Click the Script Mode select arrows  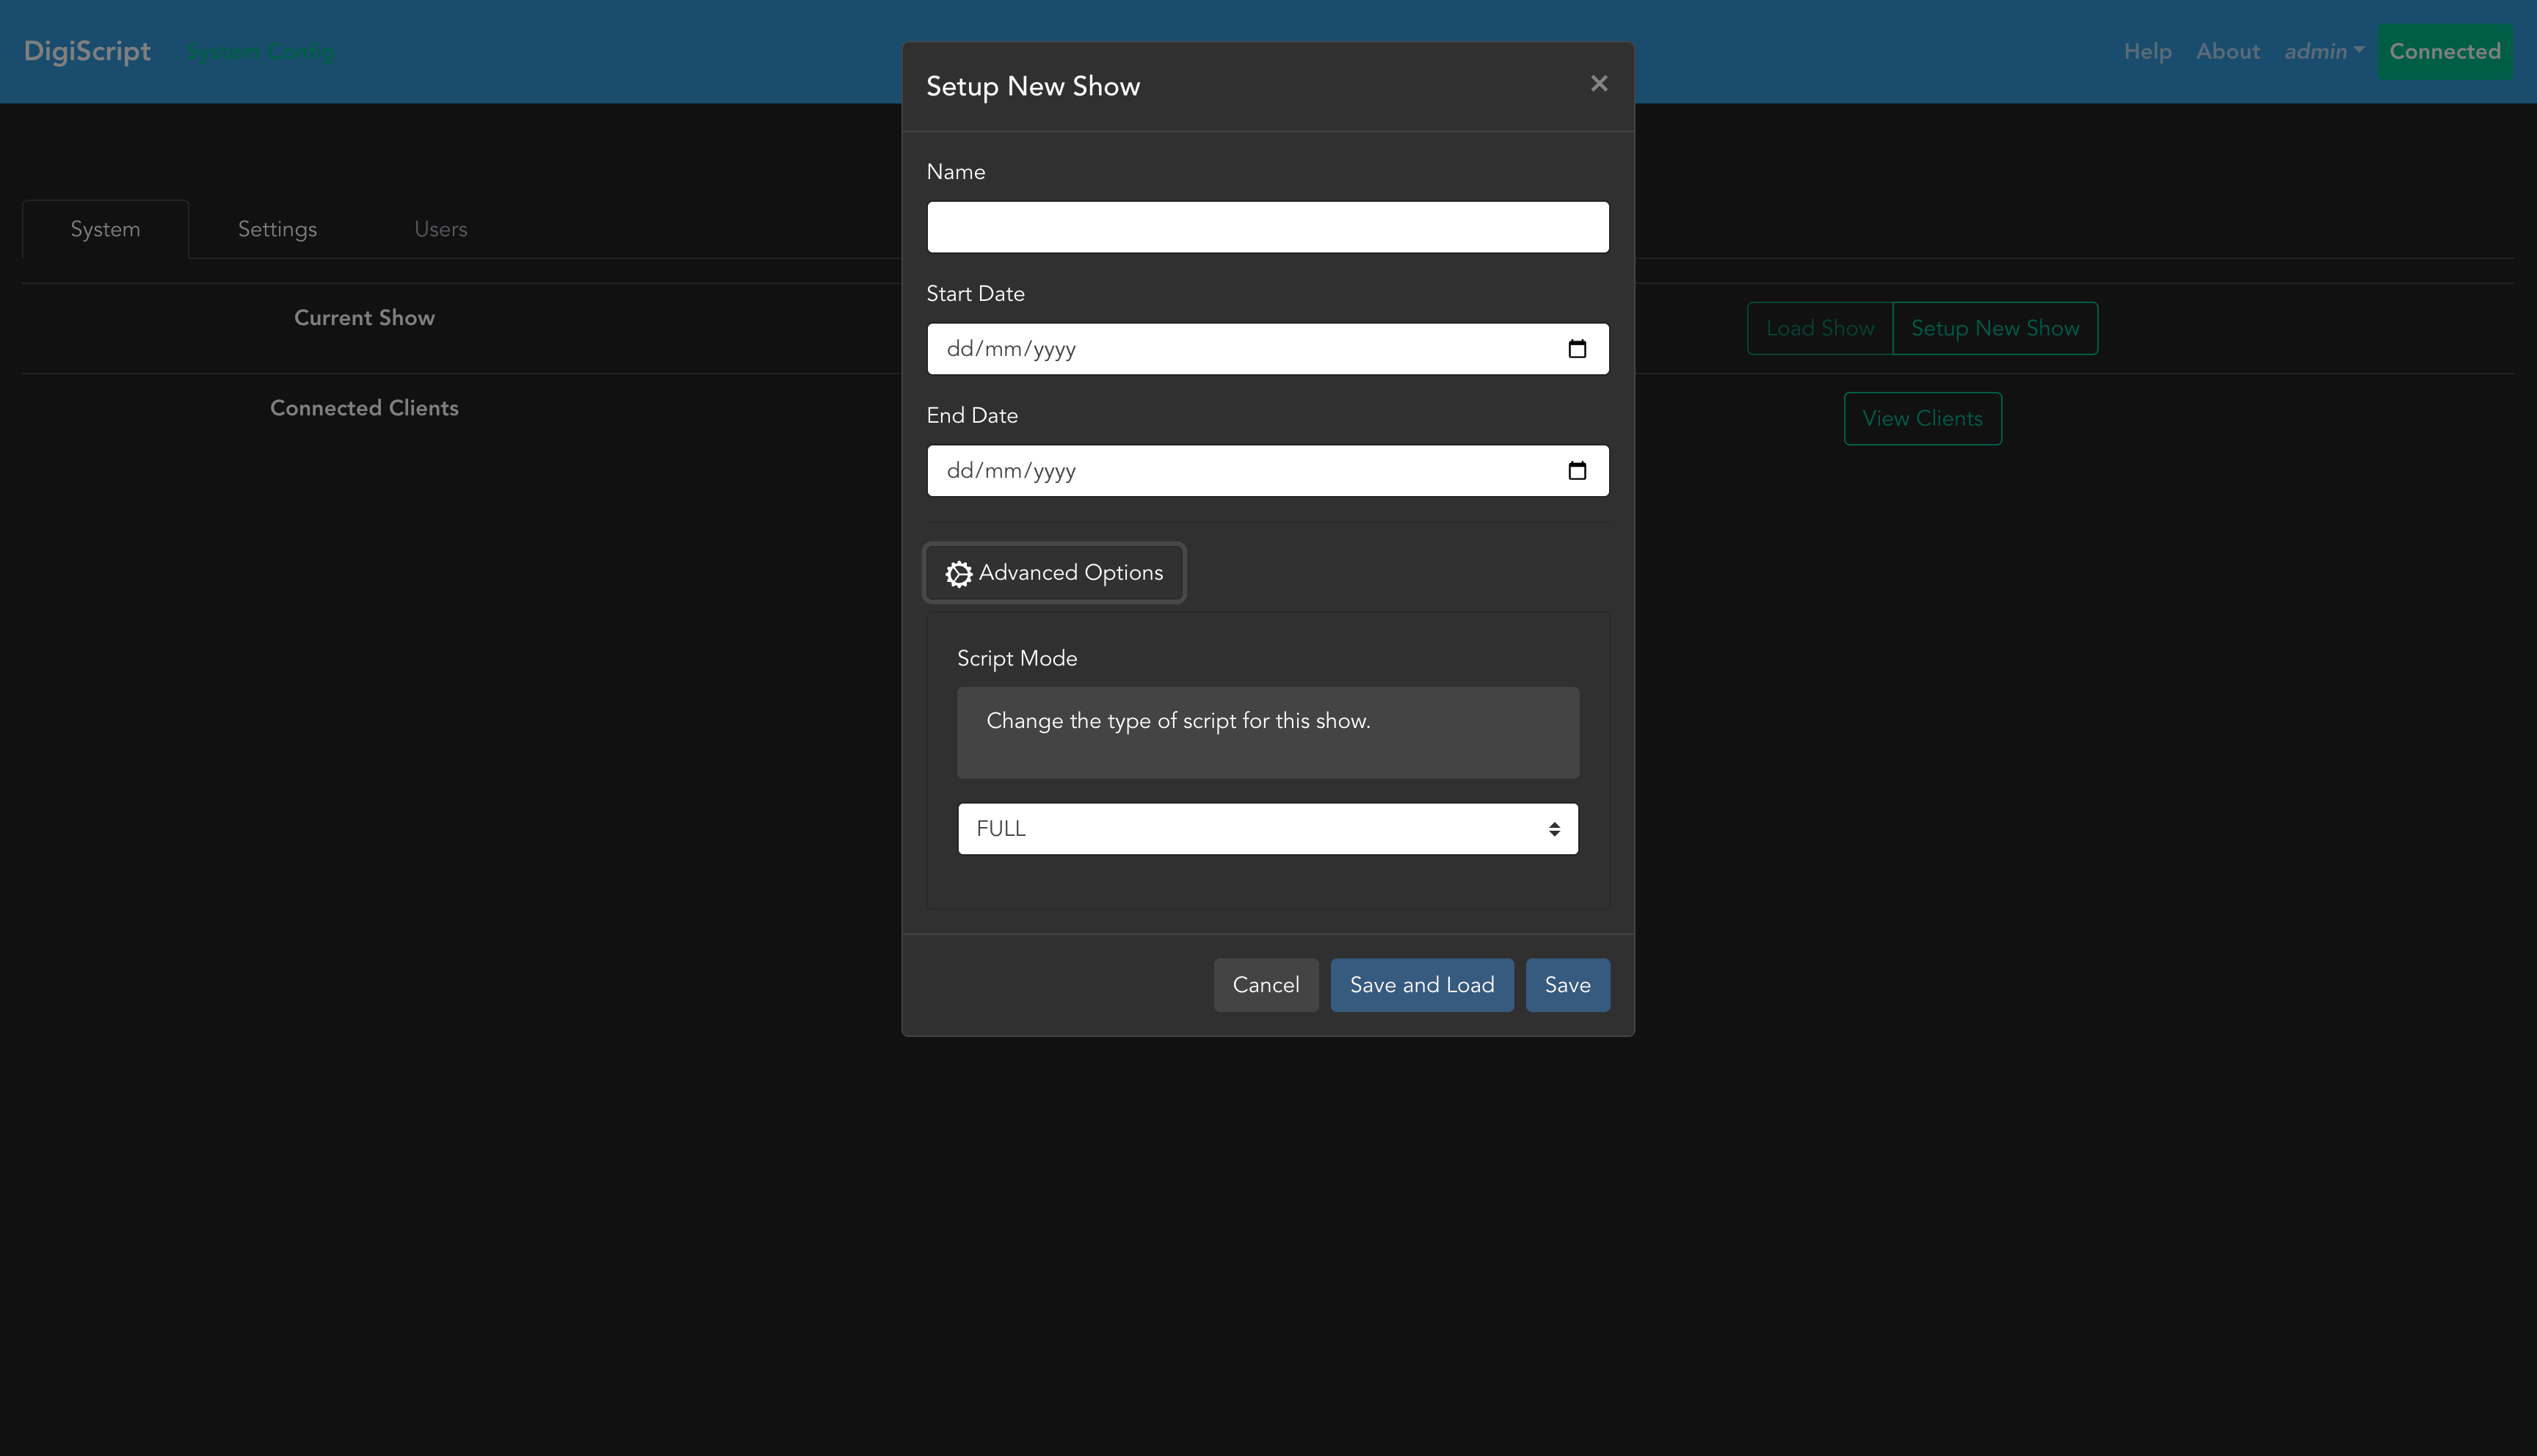[x=1554, y=829]
